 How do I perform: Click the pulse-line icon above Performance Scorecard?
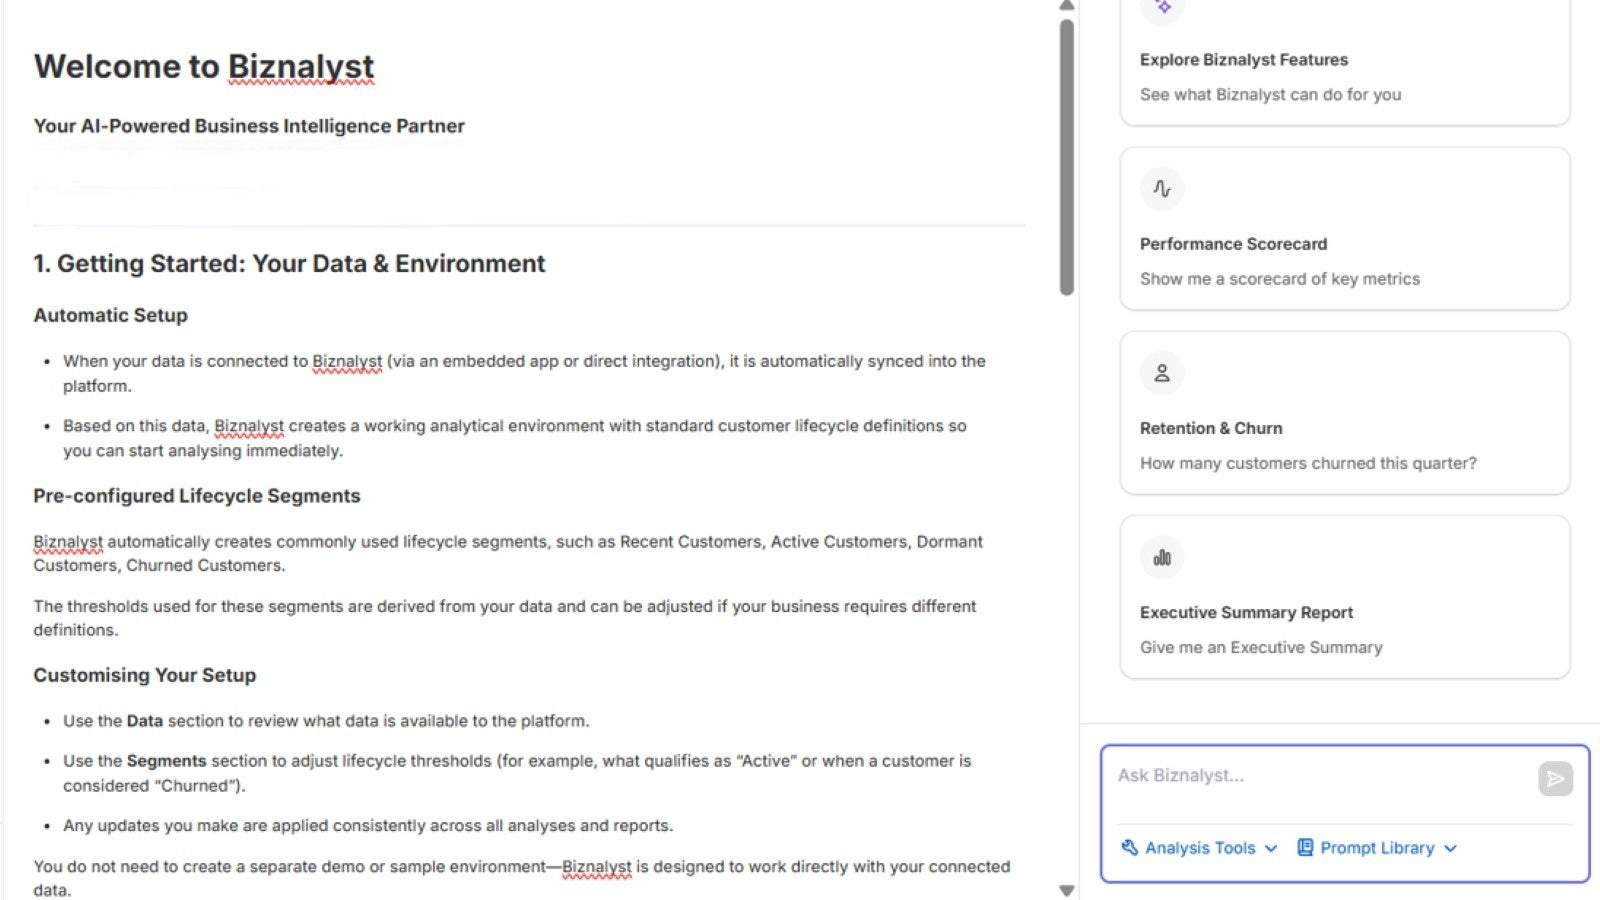[x=1162, y=188]
